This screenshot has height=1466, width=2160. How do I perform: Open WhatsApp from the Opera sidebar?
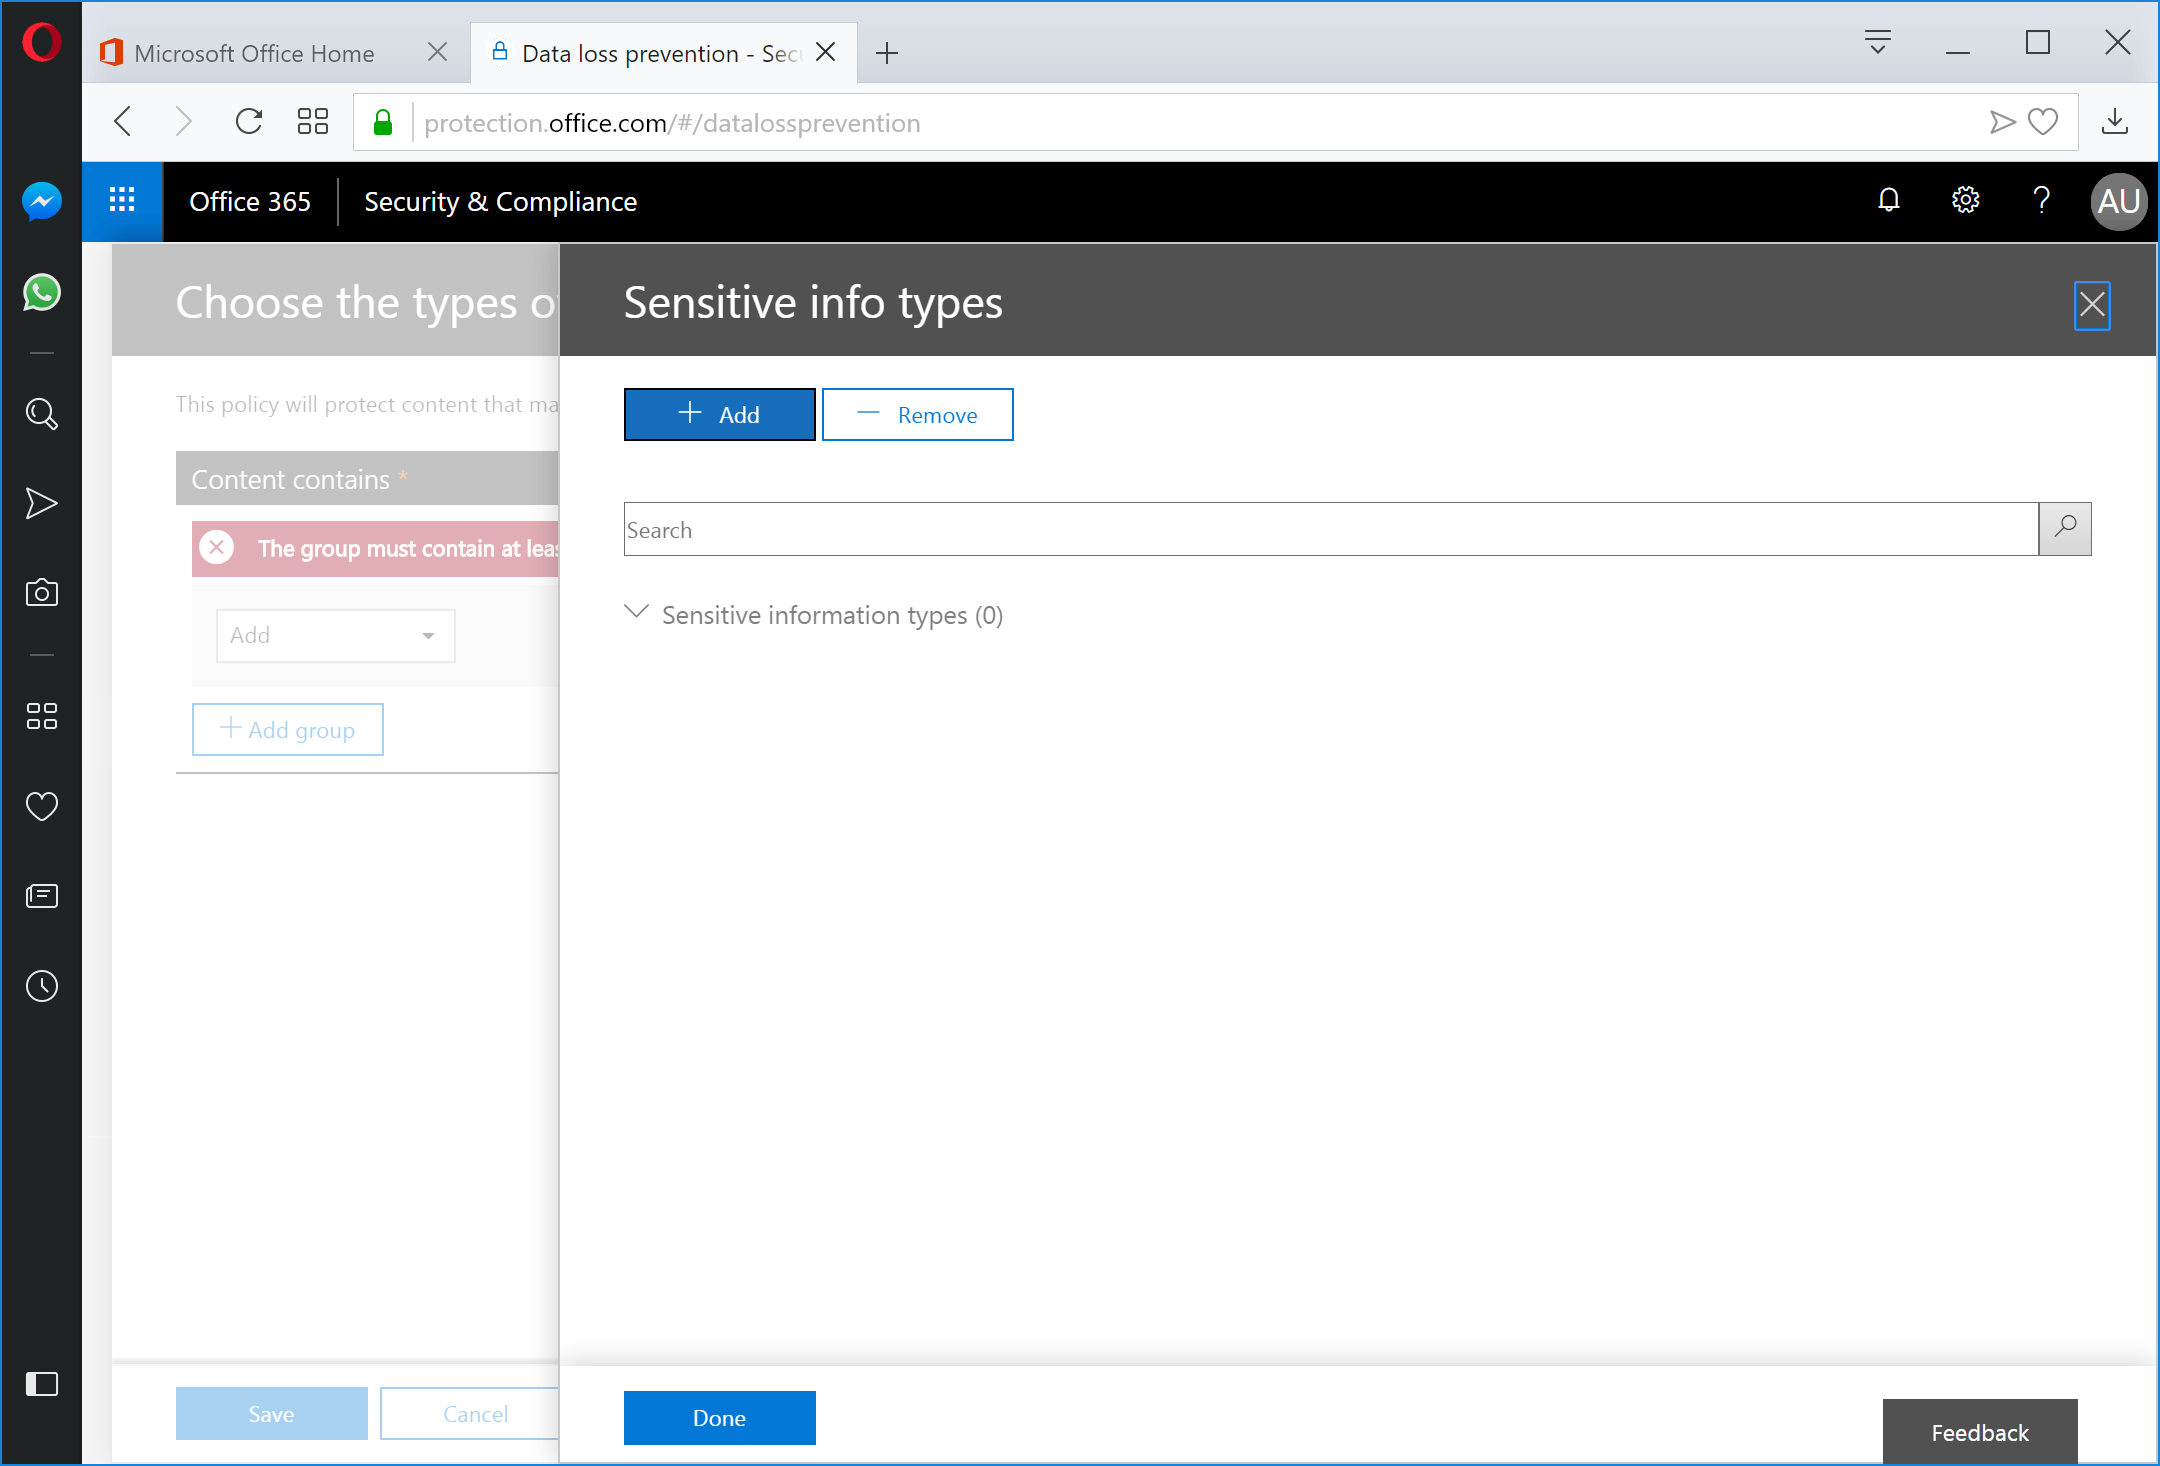[41, 293]
